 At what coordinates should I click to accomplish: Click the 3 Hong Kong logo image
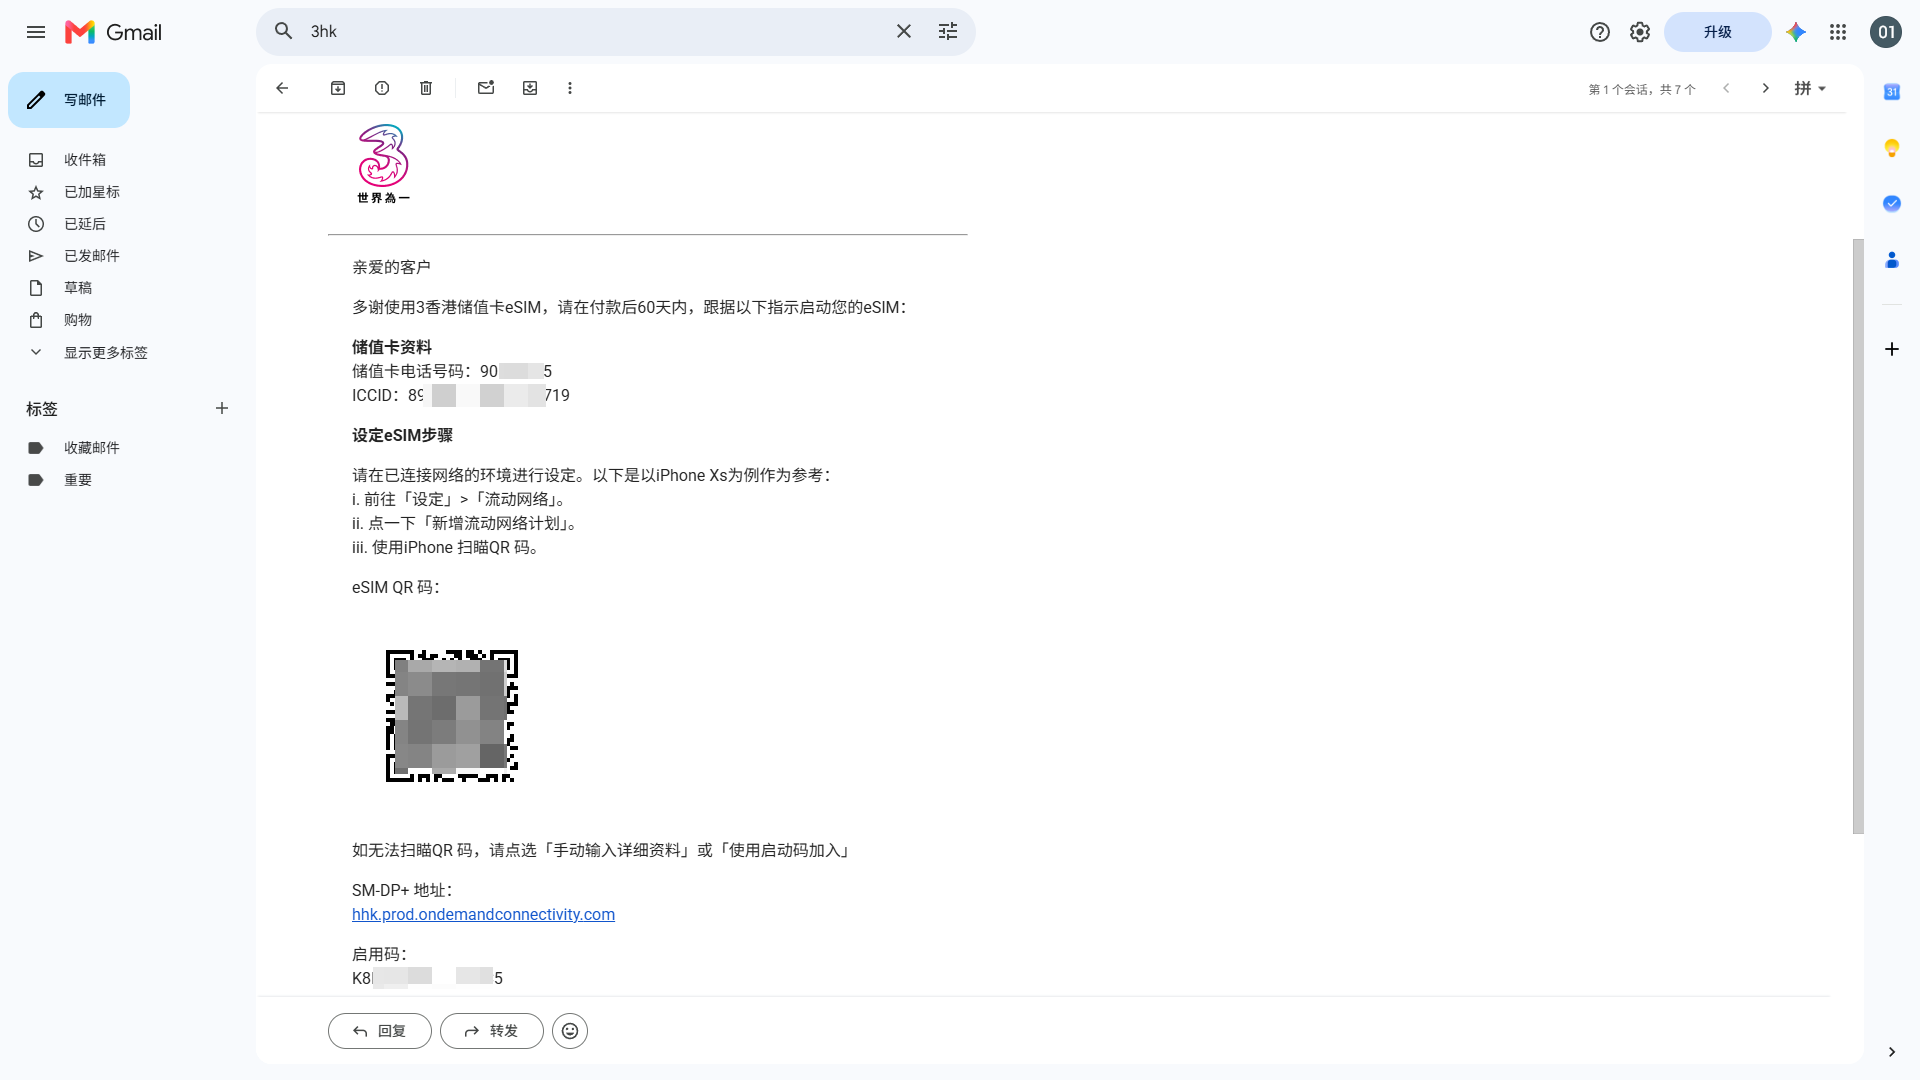point(384,163)
